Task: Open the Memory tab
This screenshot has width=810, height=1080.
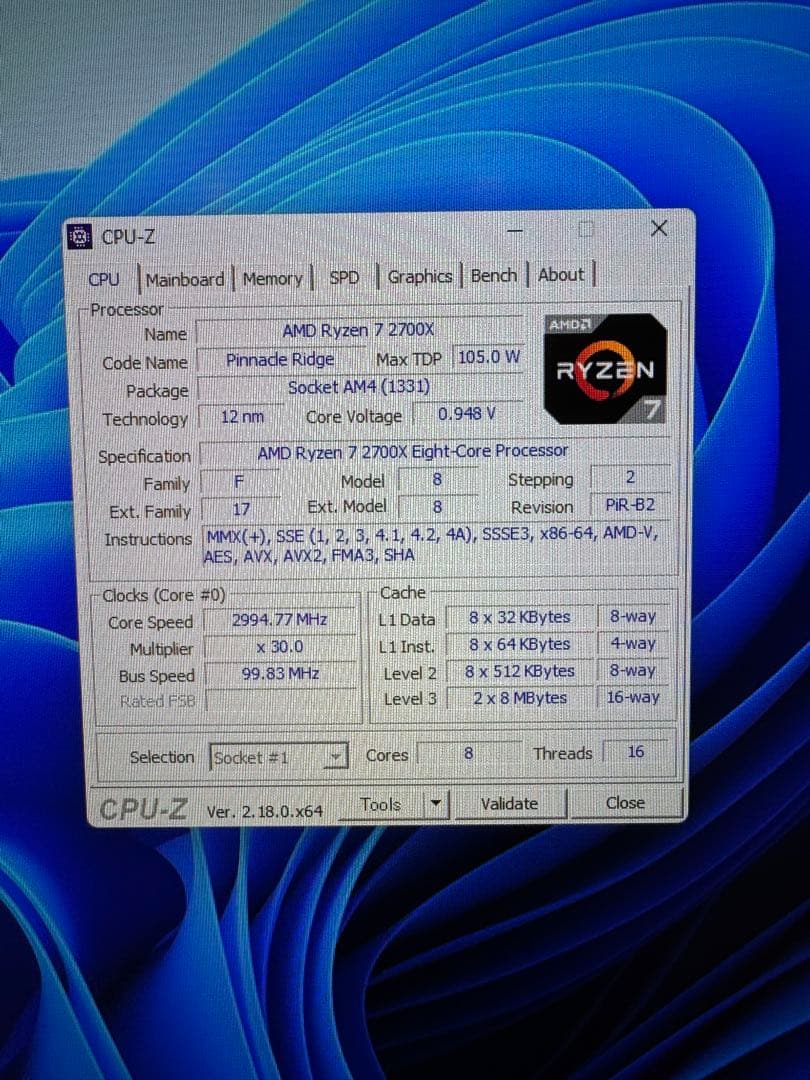Action: pyautogui.click(x=272, y=279)
